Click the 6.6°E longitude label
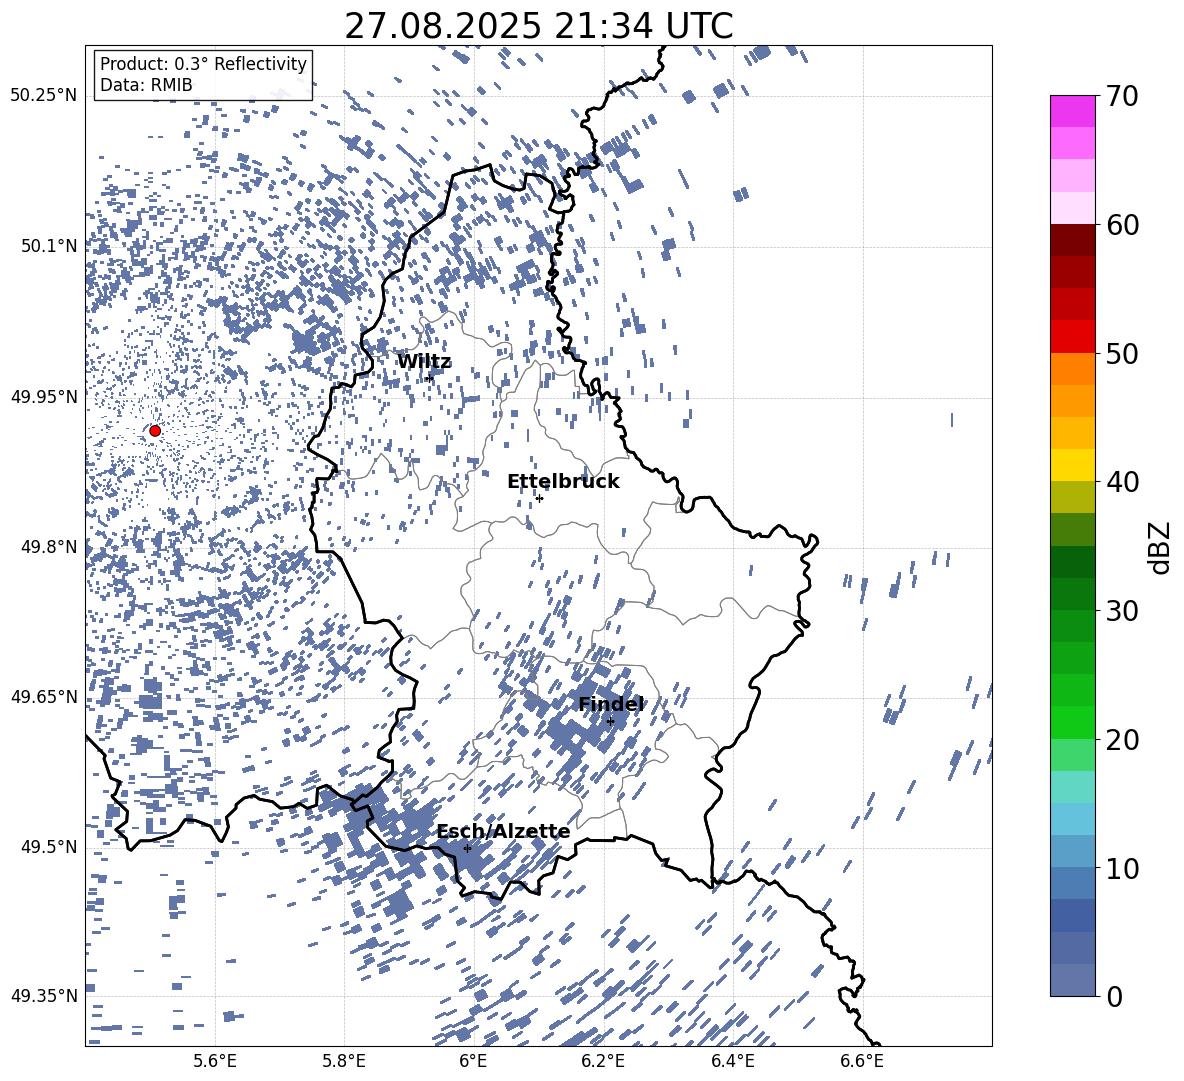Viewport: 1184px width, 1081px height. pos(862,1061)
